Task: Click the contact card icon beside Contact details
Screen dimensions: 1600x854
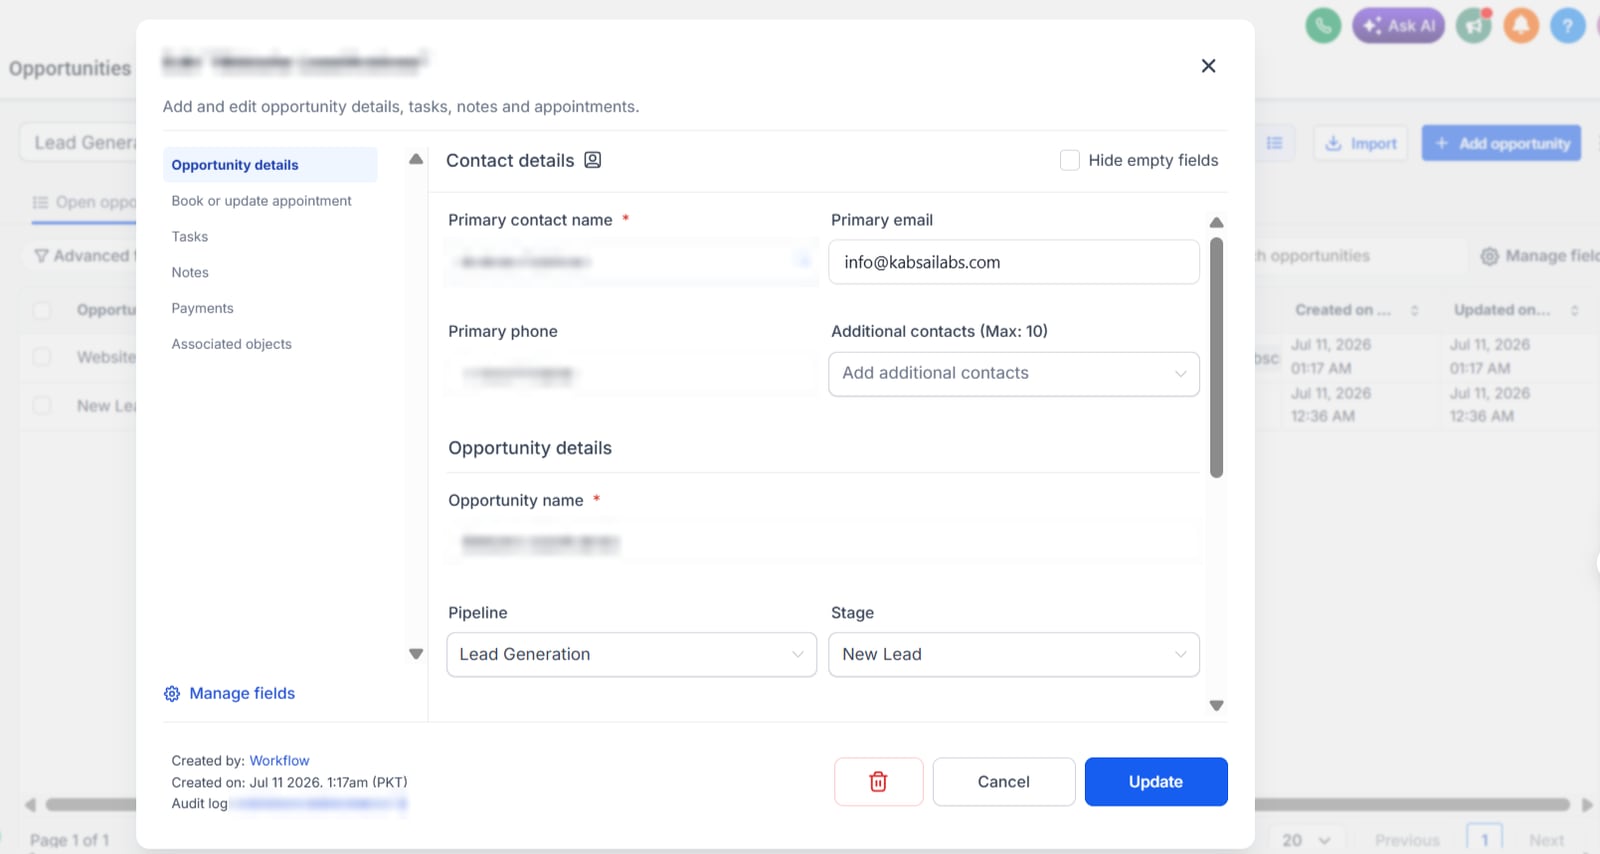Action: [x=593, y=160]
